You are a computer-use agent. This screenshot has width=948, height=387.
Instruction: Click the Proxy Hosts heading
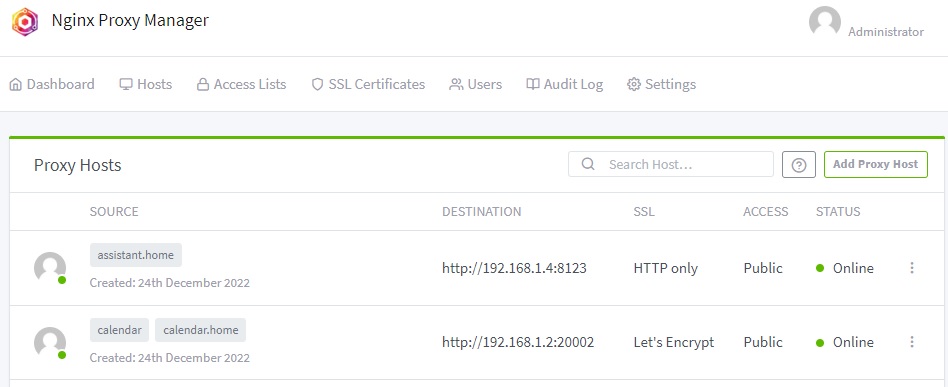coord(77,165)
